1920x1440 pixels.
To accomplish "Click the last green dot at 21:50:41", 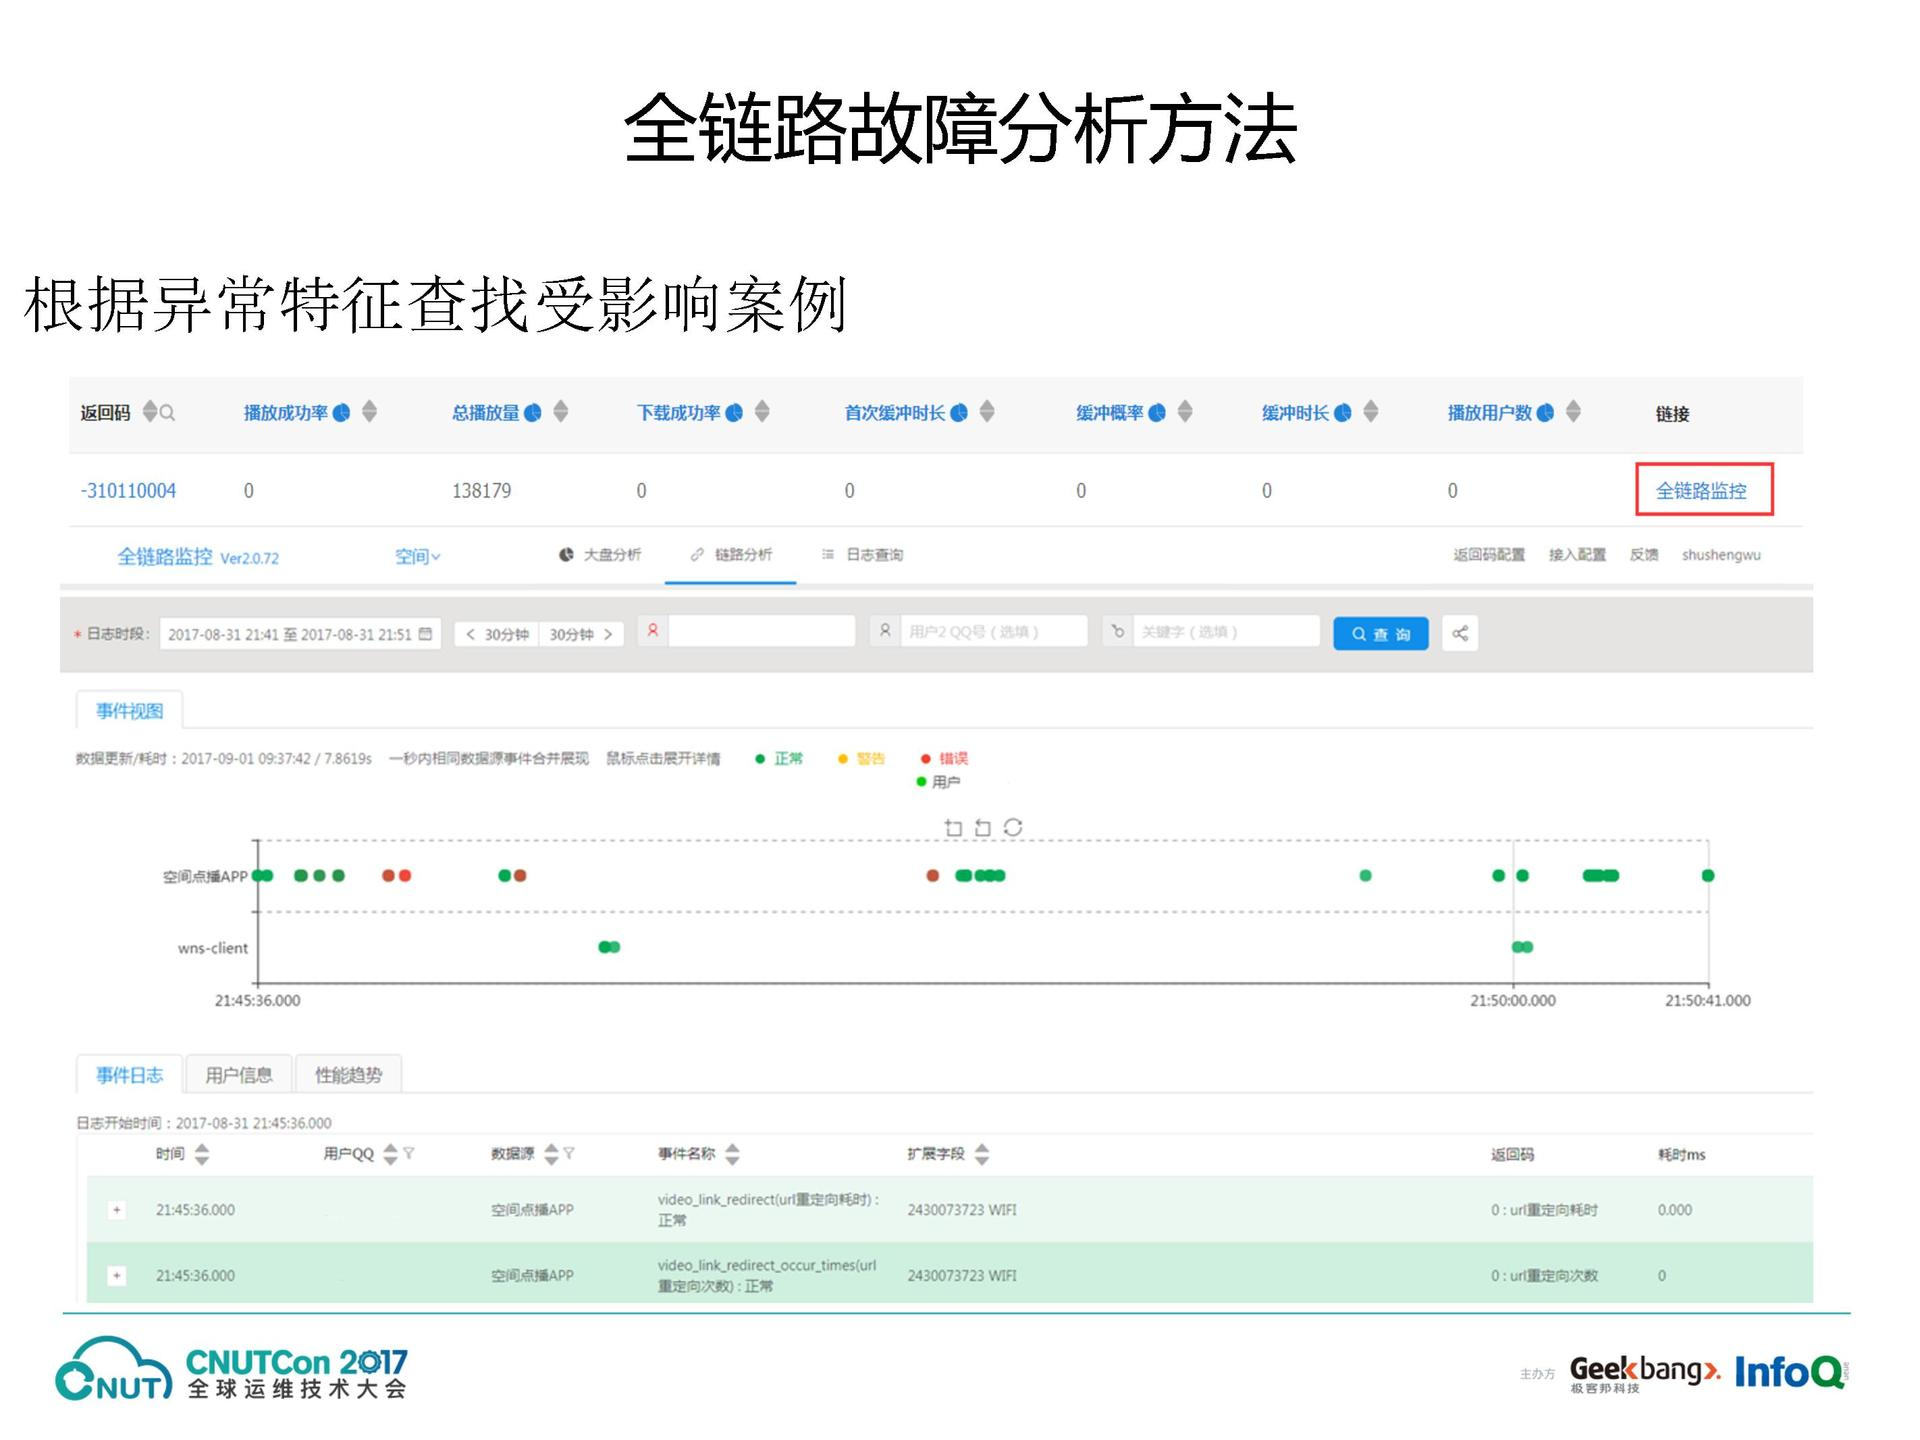I will point(1708,875).
